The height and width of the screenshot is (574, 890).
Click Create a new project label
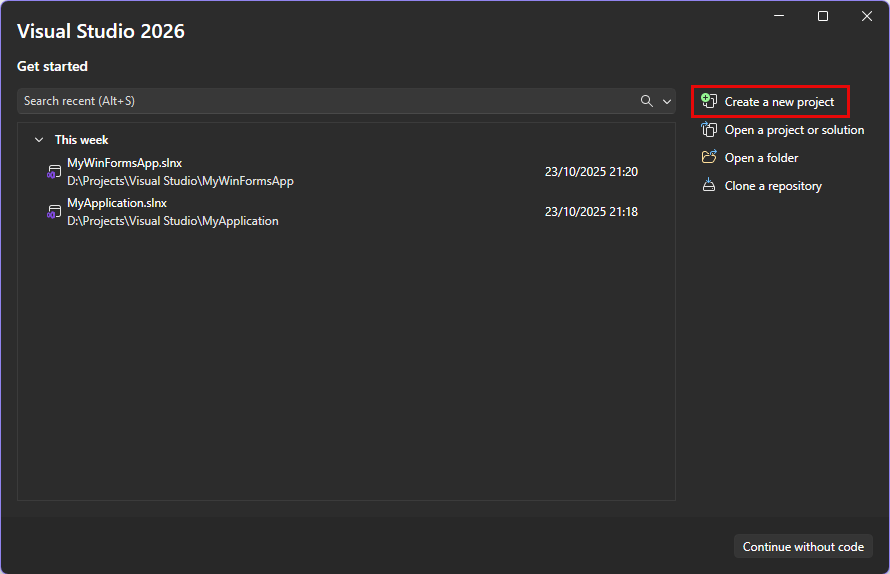pyautogui.click(x=779, y=102)
